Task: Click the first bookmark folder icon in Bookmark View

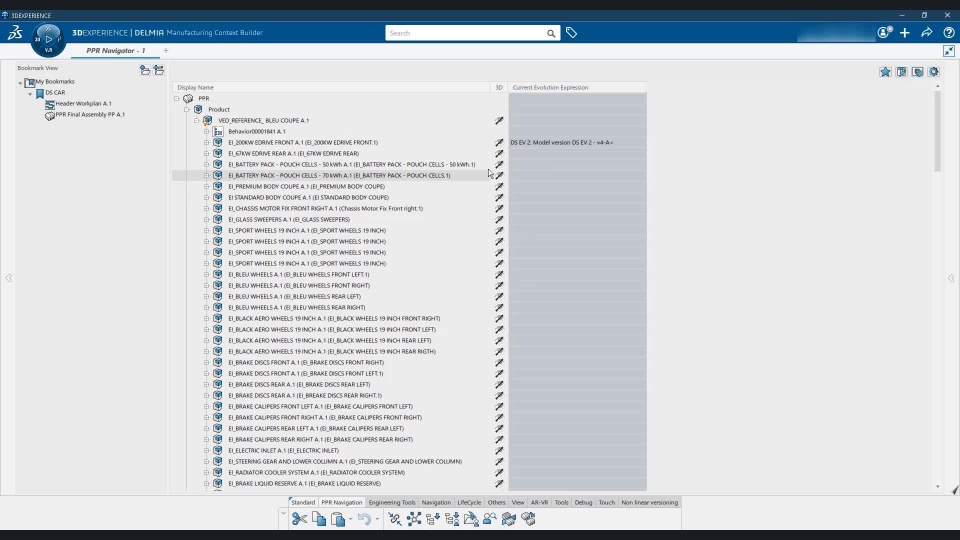Action: (x=145, y=70)
